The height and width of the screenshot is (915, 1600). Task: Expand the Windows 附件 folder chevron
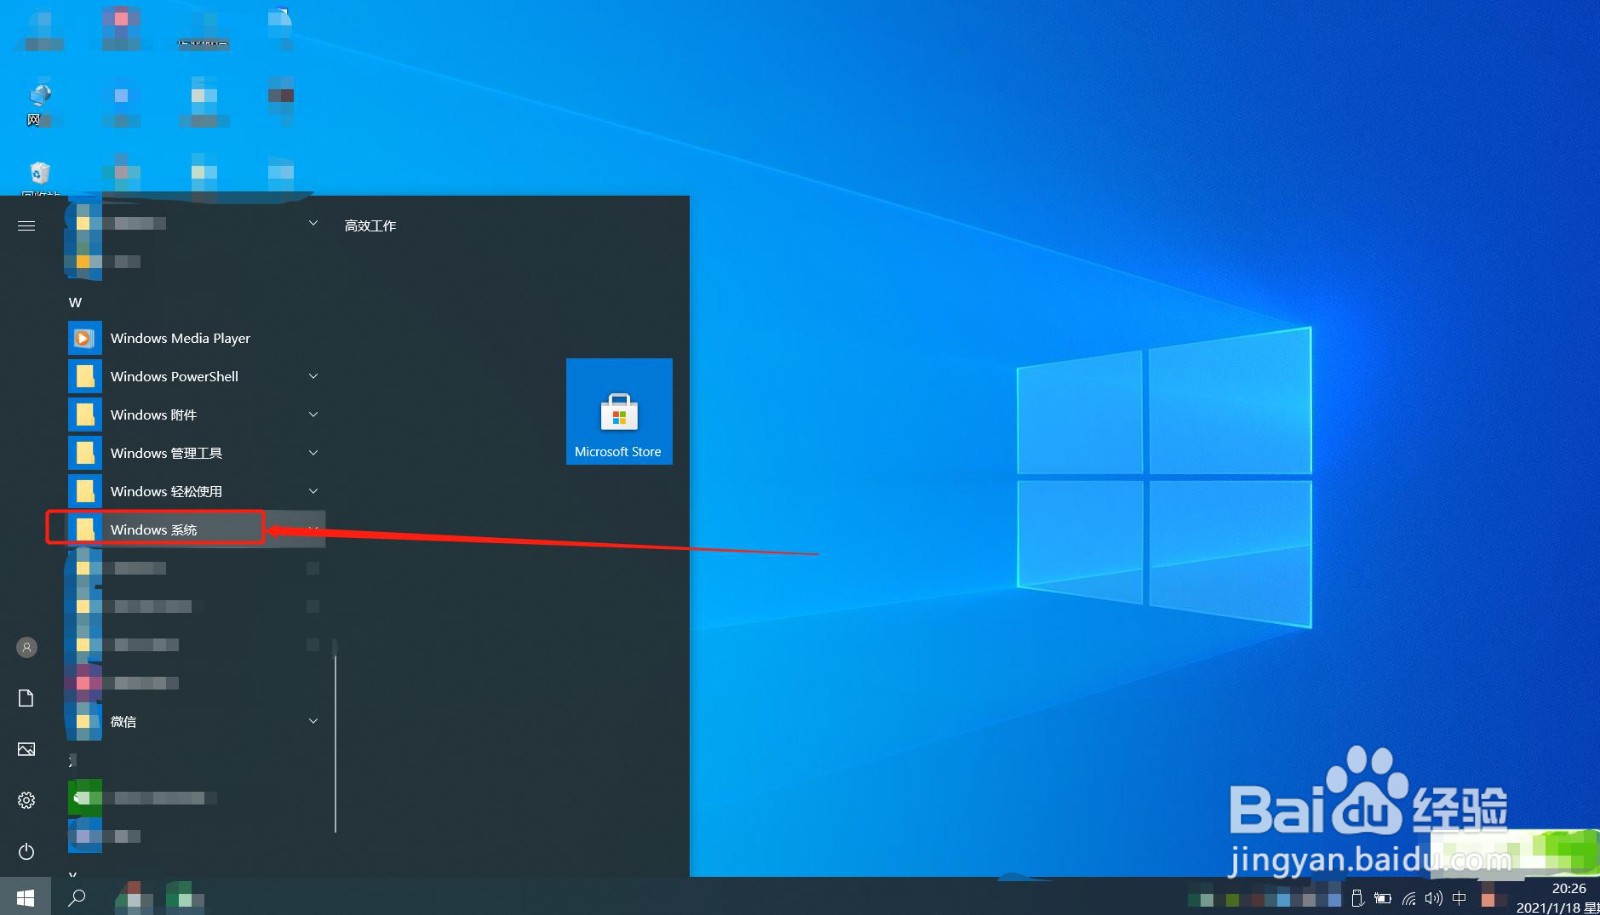pos(313,414)
